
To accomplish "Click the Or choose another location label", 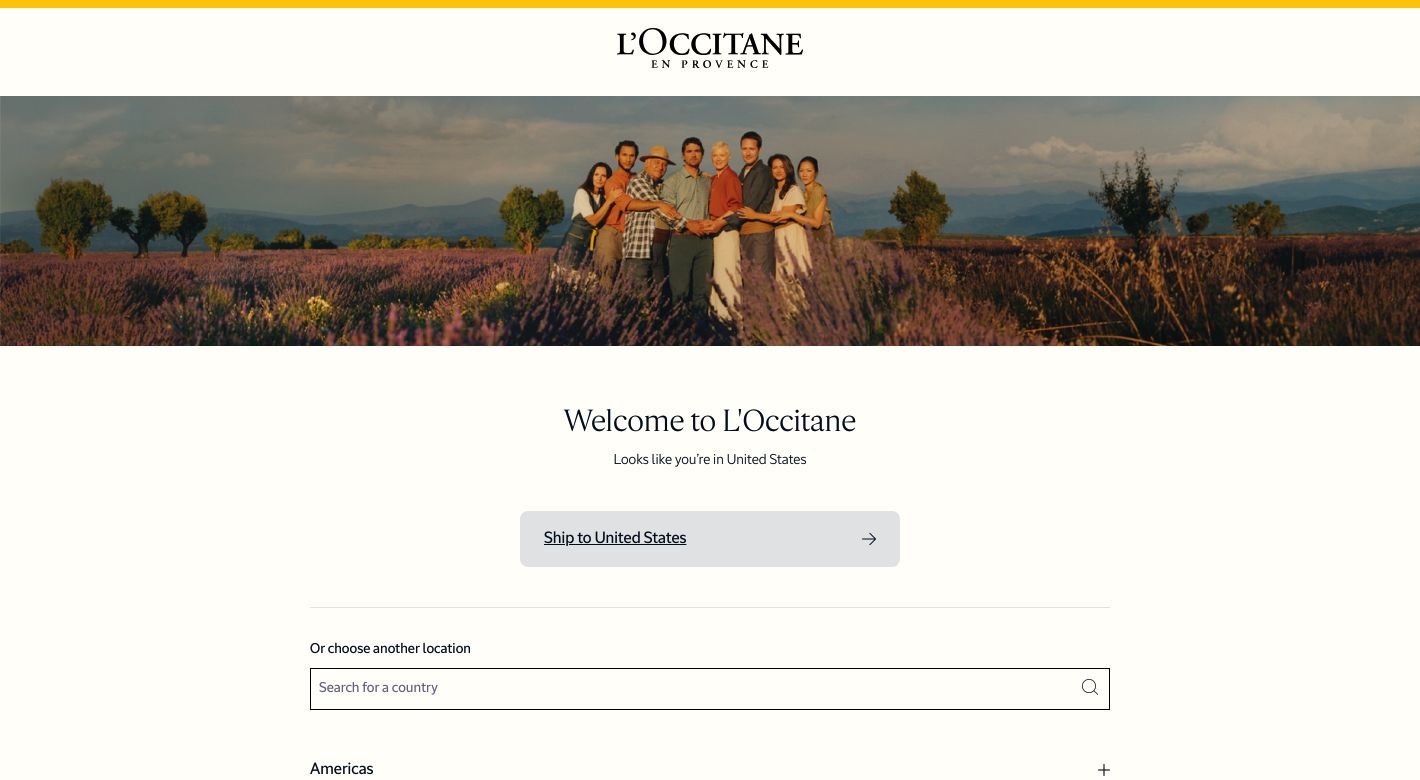I will [390, 648].
